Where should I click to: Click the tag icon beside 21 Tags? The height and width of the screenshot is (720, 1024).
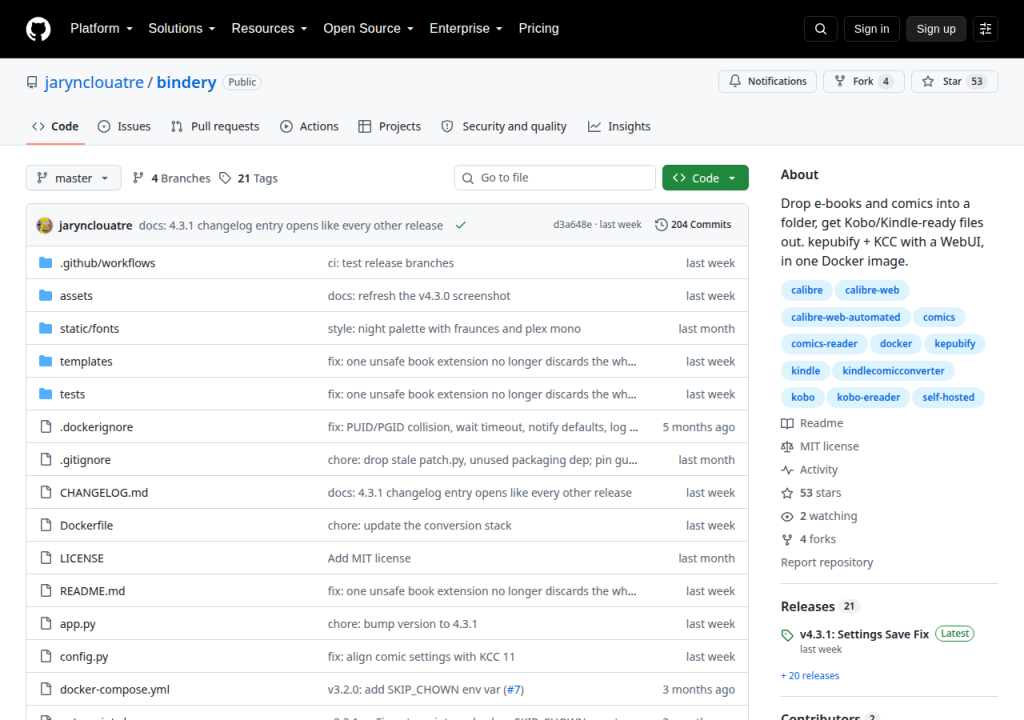[225, 178]
